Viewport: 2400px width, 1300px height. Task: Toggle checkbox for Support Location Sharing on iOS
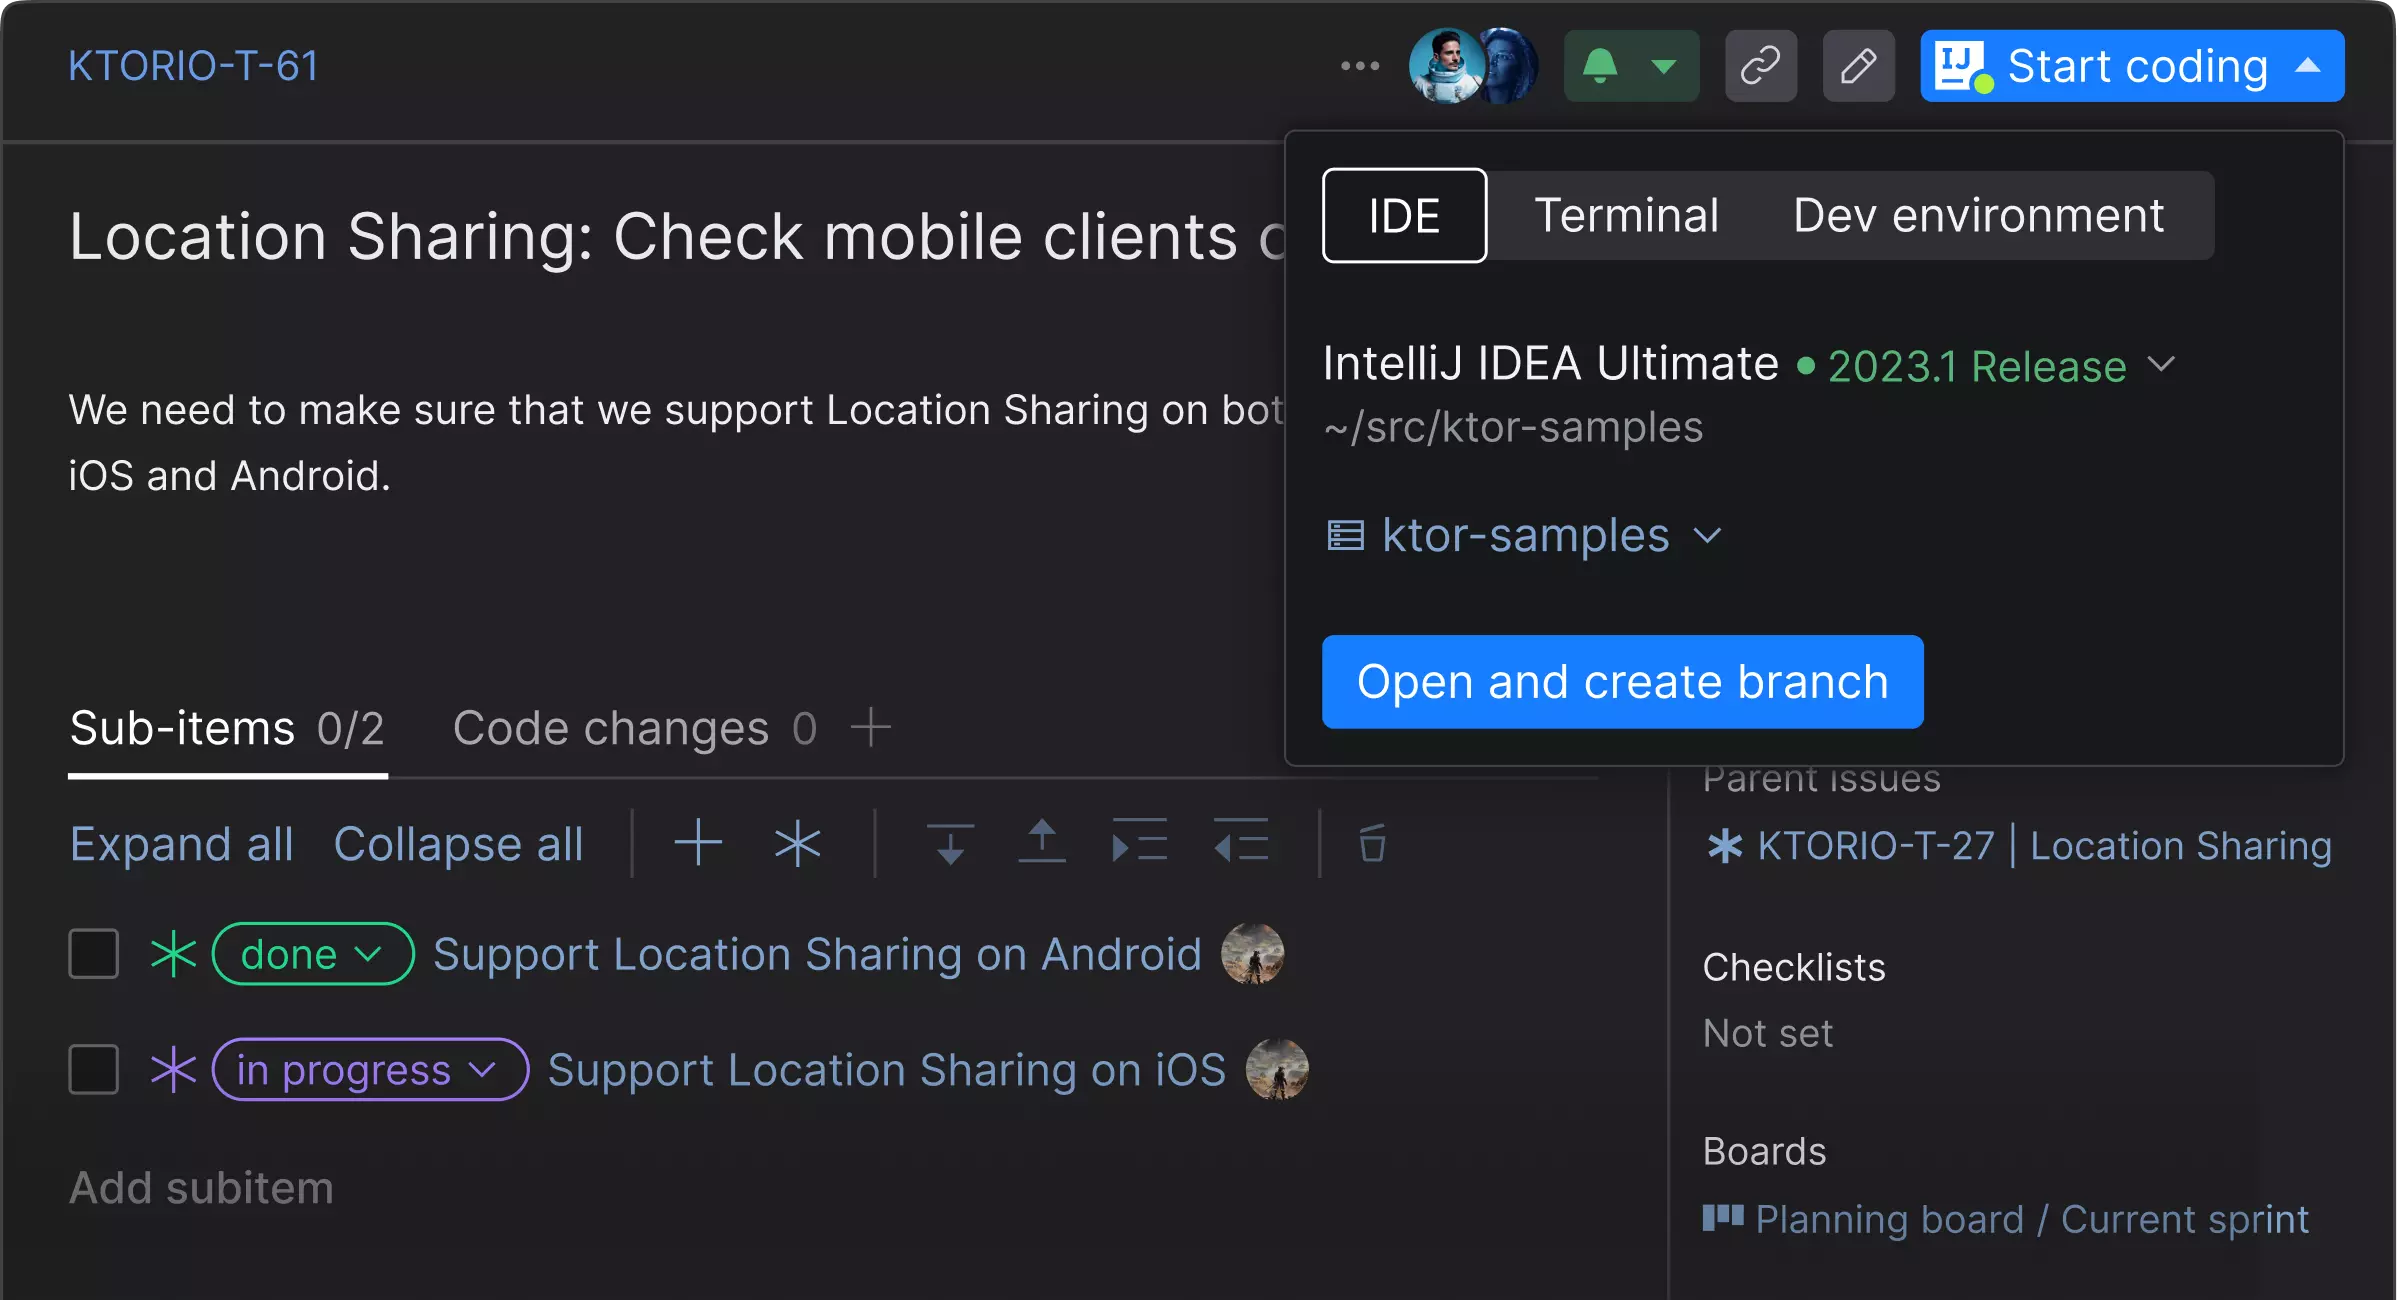coord(91,1068)
